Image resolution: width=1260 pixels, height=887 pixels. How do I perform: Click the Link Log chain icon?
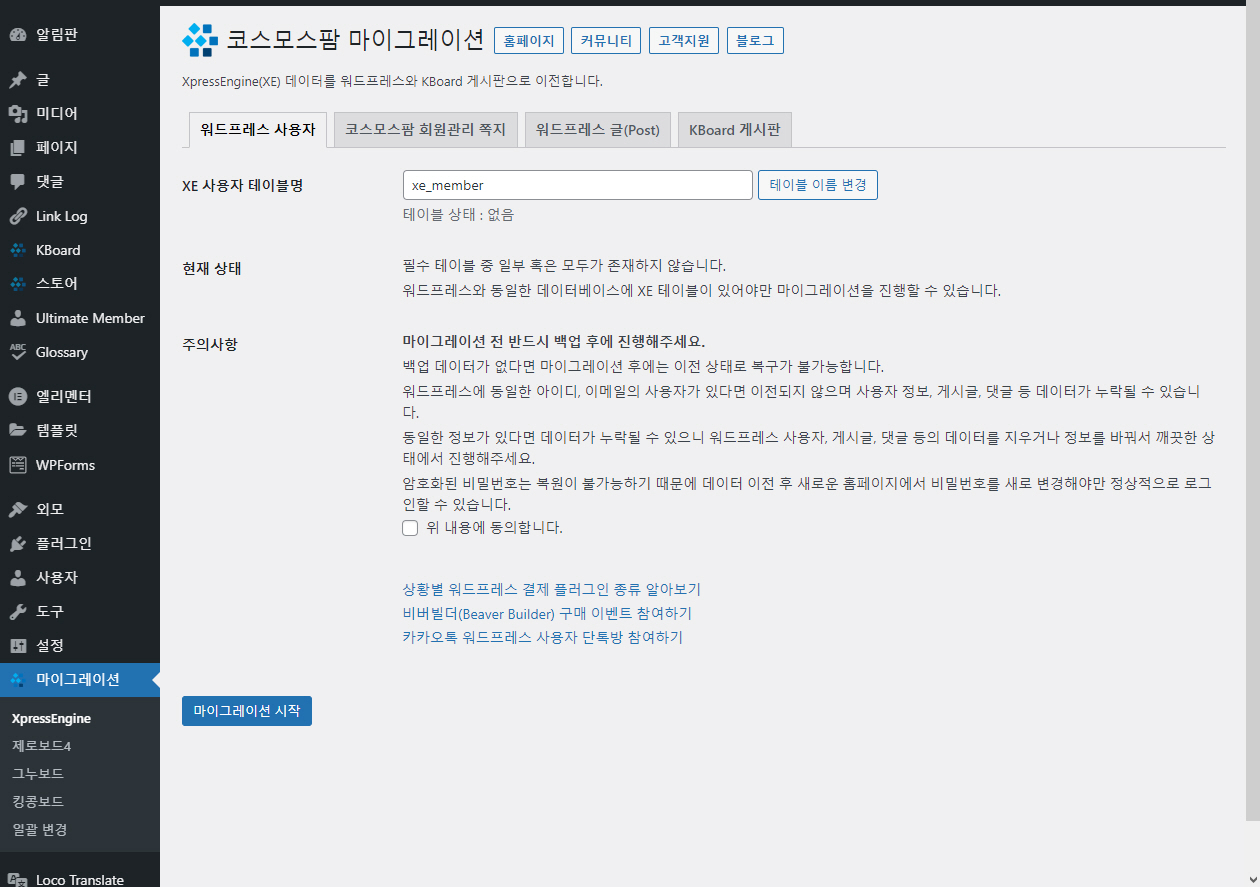(x=18, y=216)
